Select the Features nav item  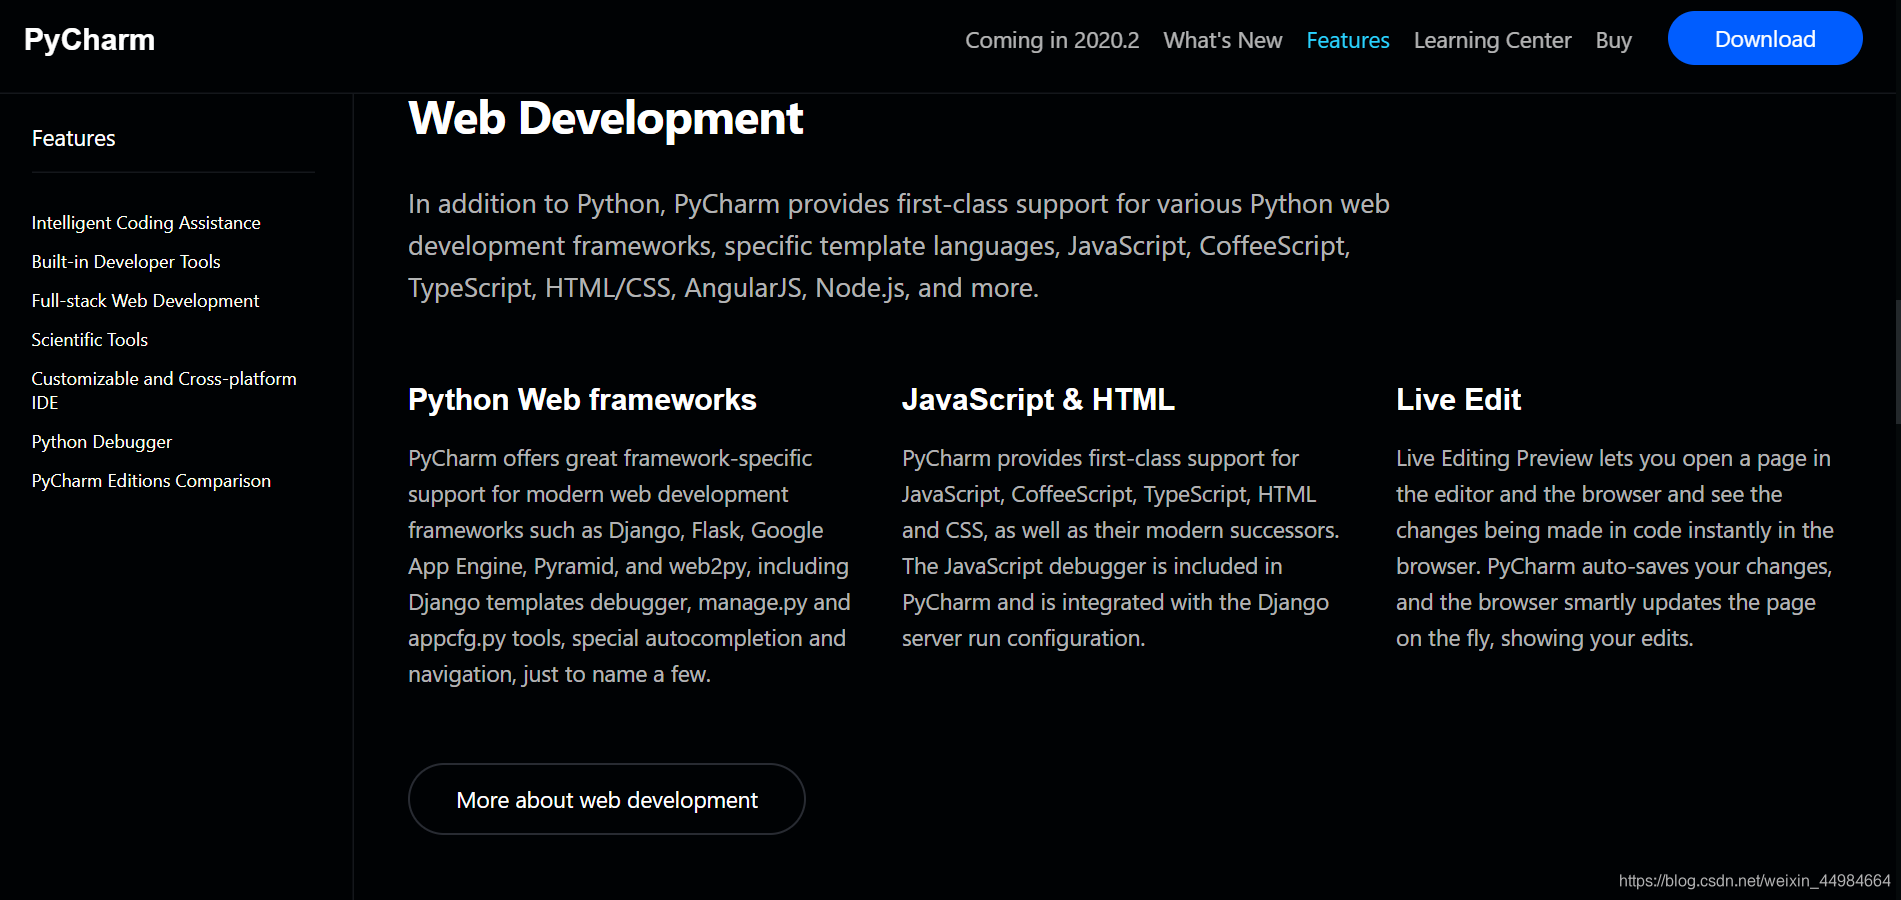[1347, 40]
